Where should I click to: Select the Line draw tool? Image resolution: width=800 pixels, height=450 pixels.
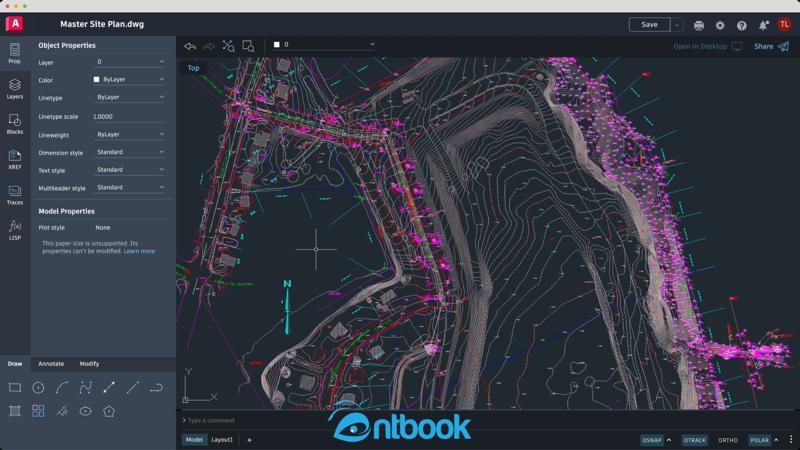click(x=133, y=388)
